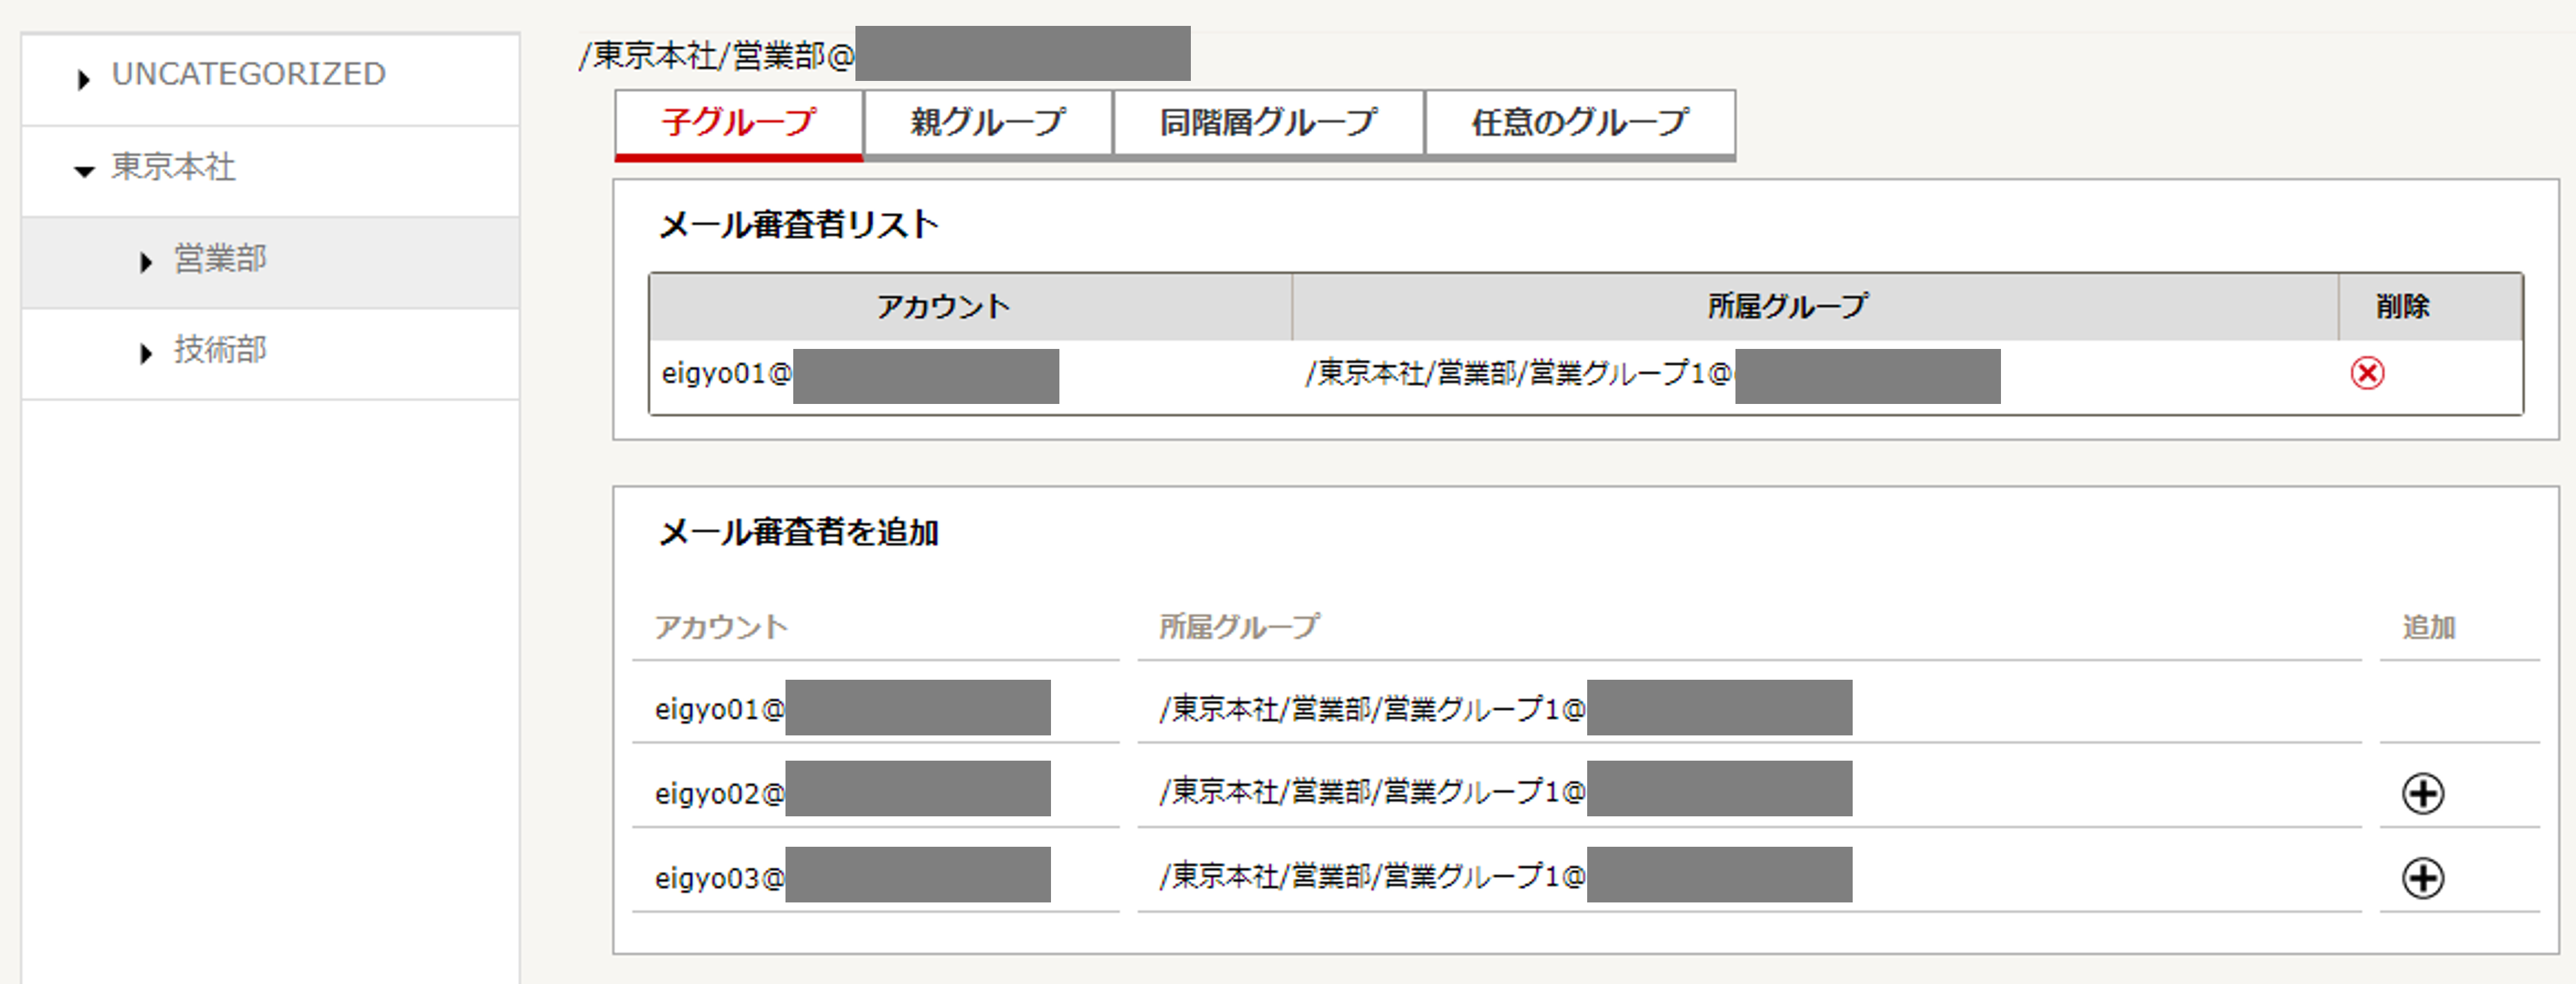The width and height of the screenshot is (2576, 984).
Task: Expand the 技術部 node arrow
Action: coord(146,353)
